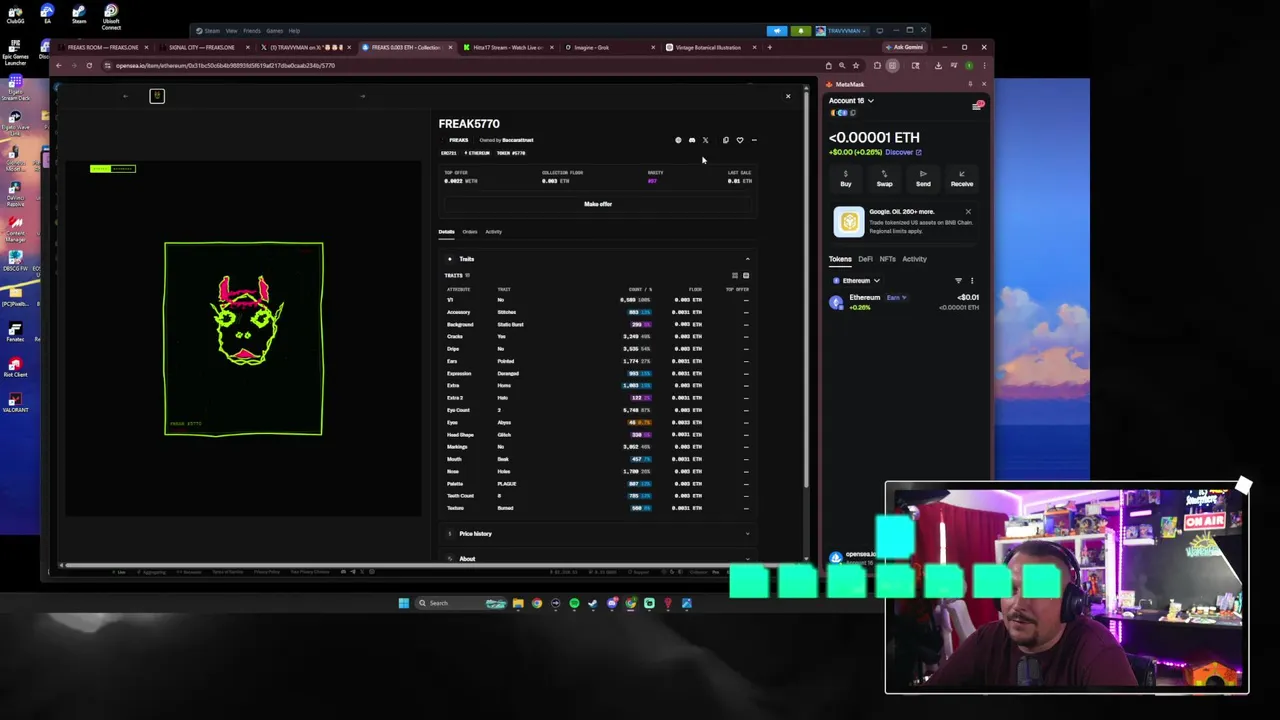Select the item thumbnail in the modal header

point(157,96)
